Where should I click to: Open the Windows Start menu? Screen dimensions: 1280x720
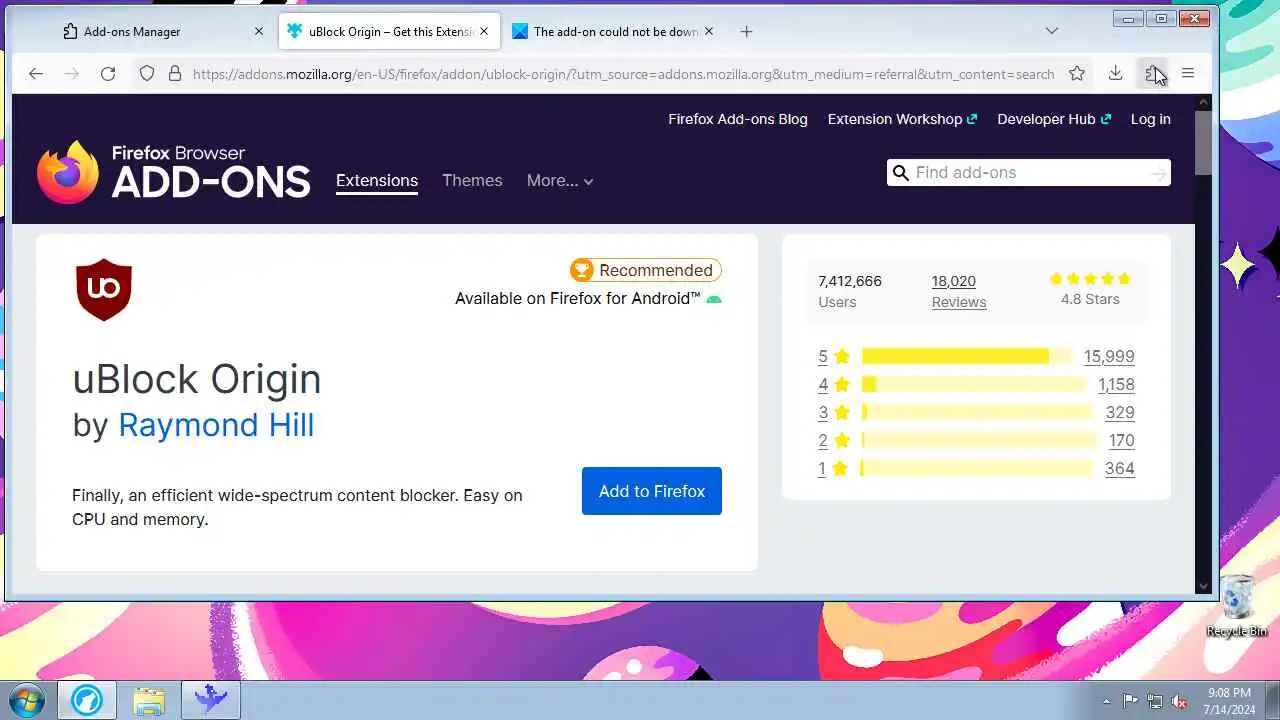click(x=26, y=700)
